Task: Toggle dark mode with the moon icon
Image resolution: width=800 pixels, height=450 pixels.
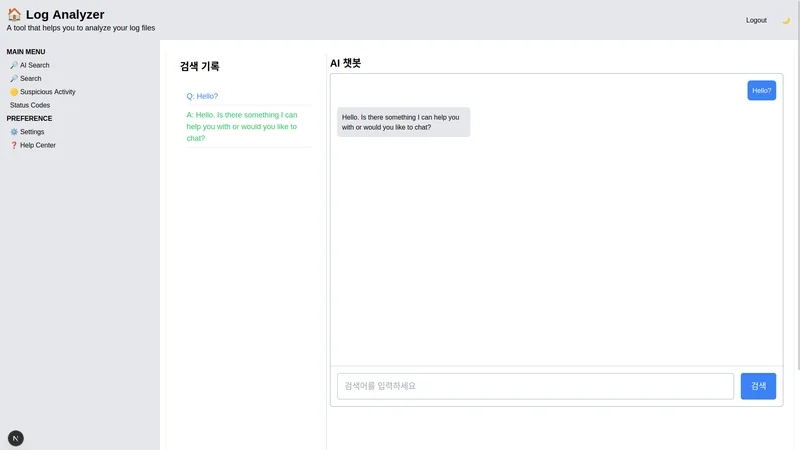Action: pyautogui.click(x=786, y=20)
